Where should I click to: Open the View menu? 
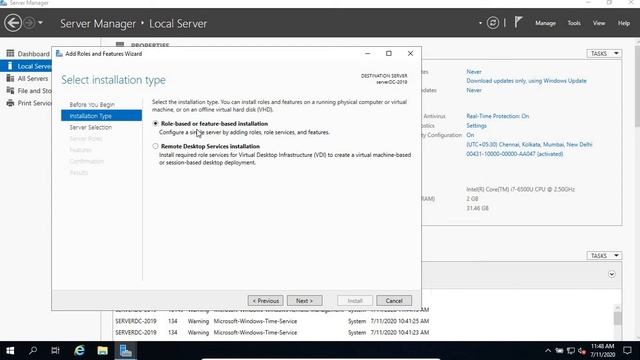(x=599, y=23)
